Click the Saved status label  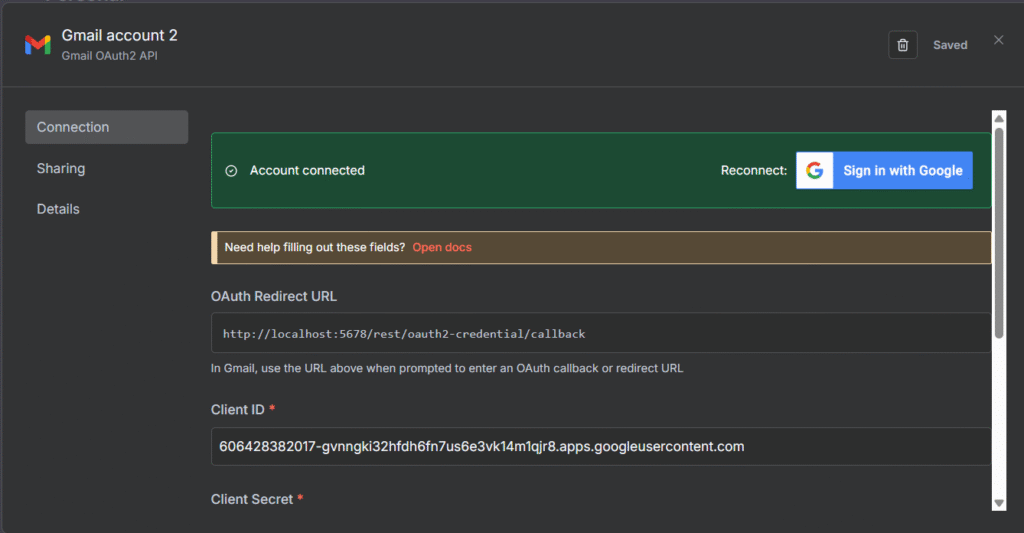(x=950, y=45)
